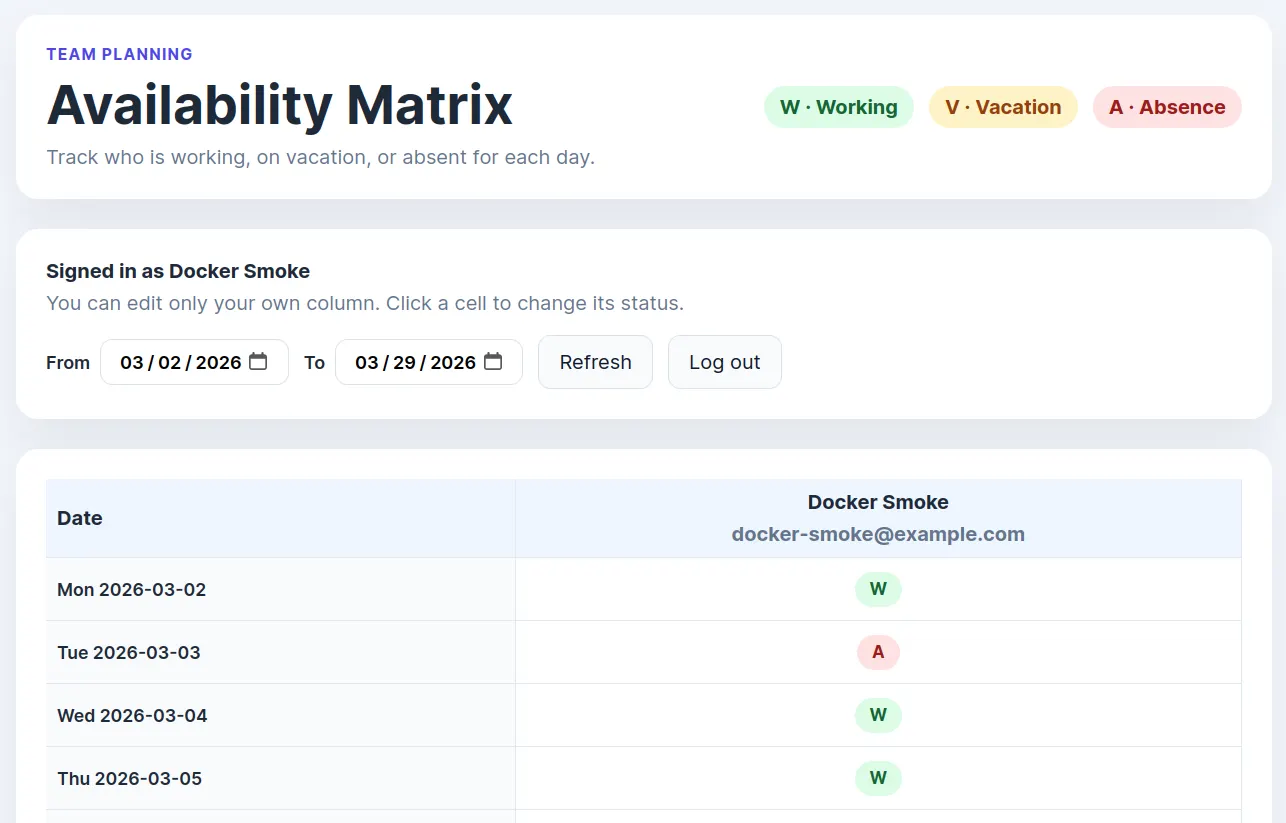The height and width of the screenshot is (823, 1286).
Task: Open the To date calendar picker icon
Action: point(493,361)
